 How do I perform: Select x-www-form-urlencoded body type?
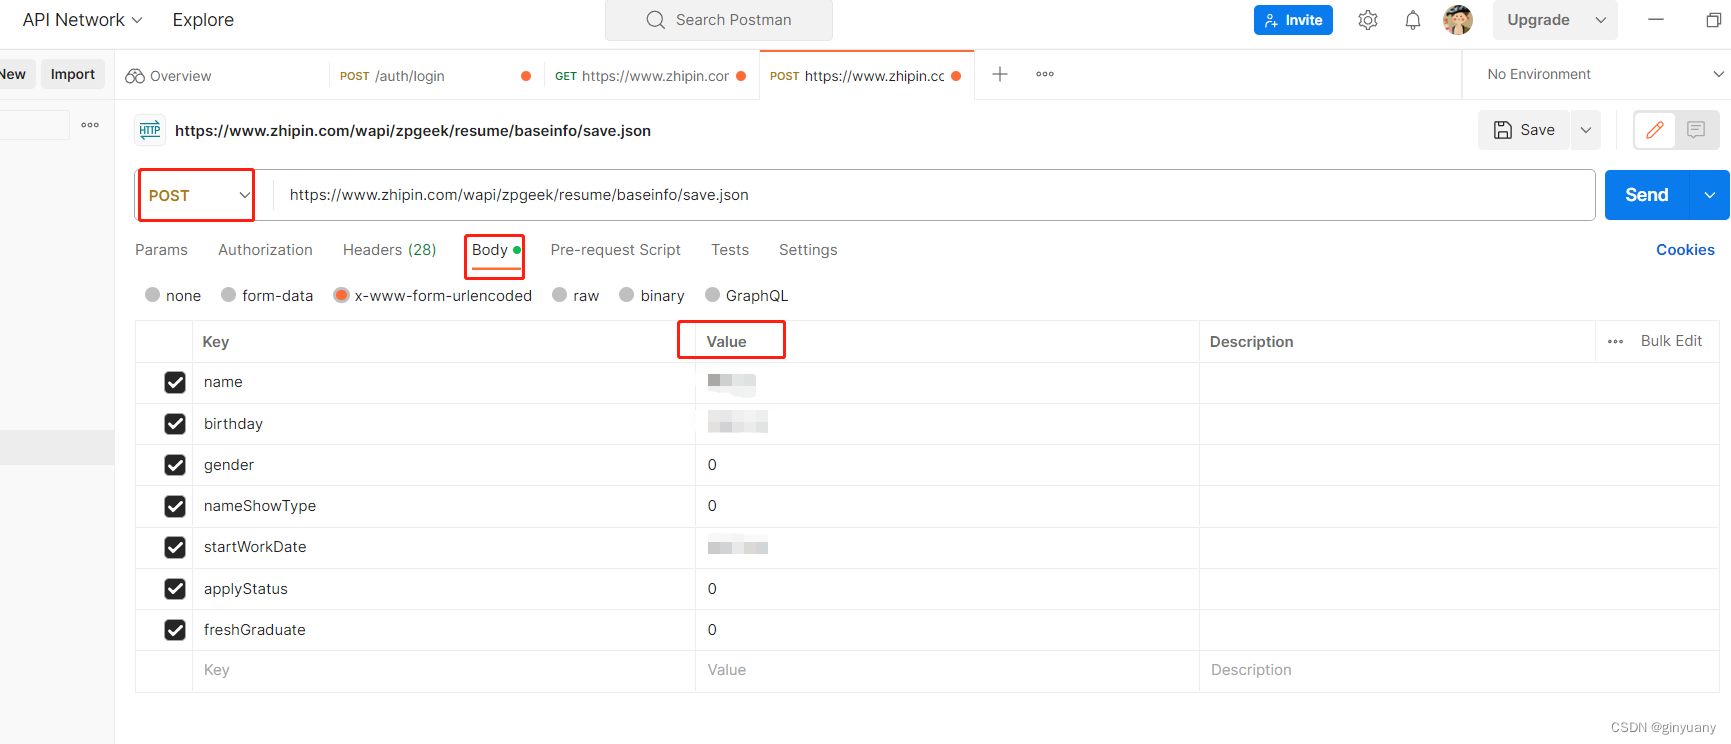click(342, 295)
